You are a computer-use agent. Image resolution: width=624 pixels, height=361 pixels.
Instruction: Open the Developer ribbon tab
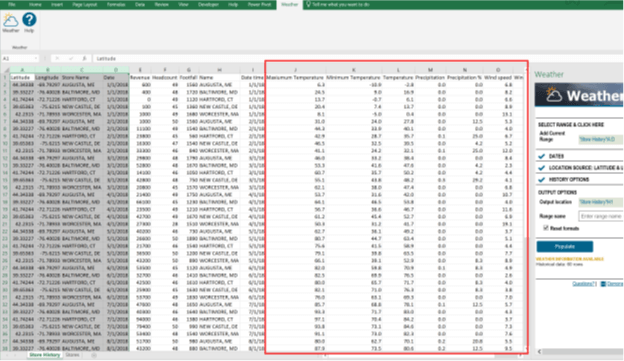pyautogui.click(x=208, y=4)
